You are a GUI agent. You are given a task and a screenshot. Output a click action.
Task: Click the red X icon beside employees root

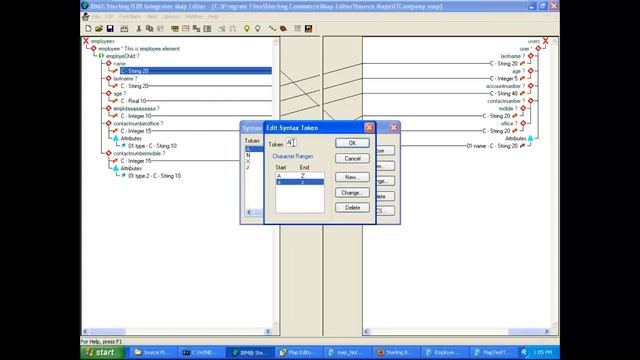click(86, 41)
